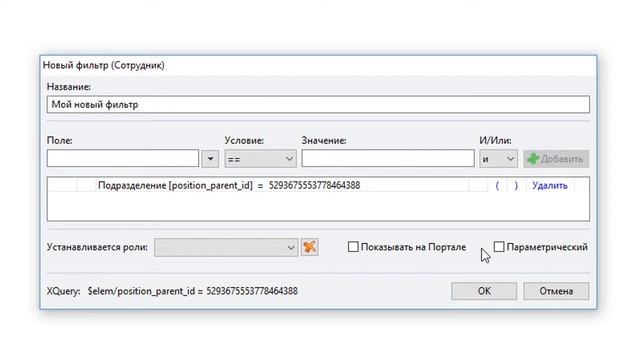
Task: Check the Параметрический checkbox
Action: coord(499,247)
